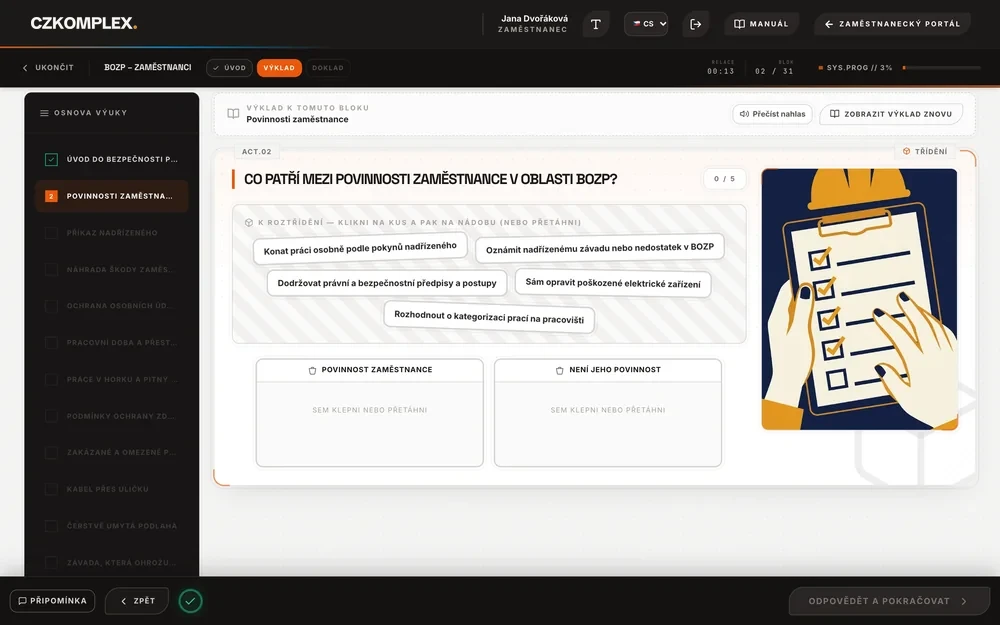Go to Zaměstnanecký portál
This screenshot has width=1000, height=625.
[x=892, y=24]
